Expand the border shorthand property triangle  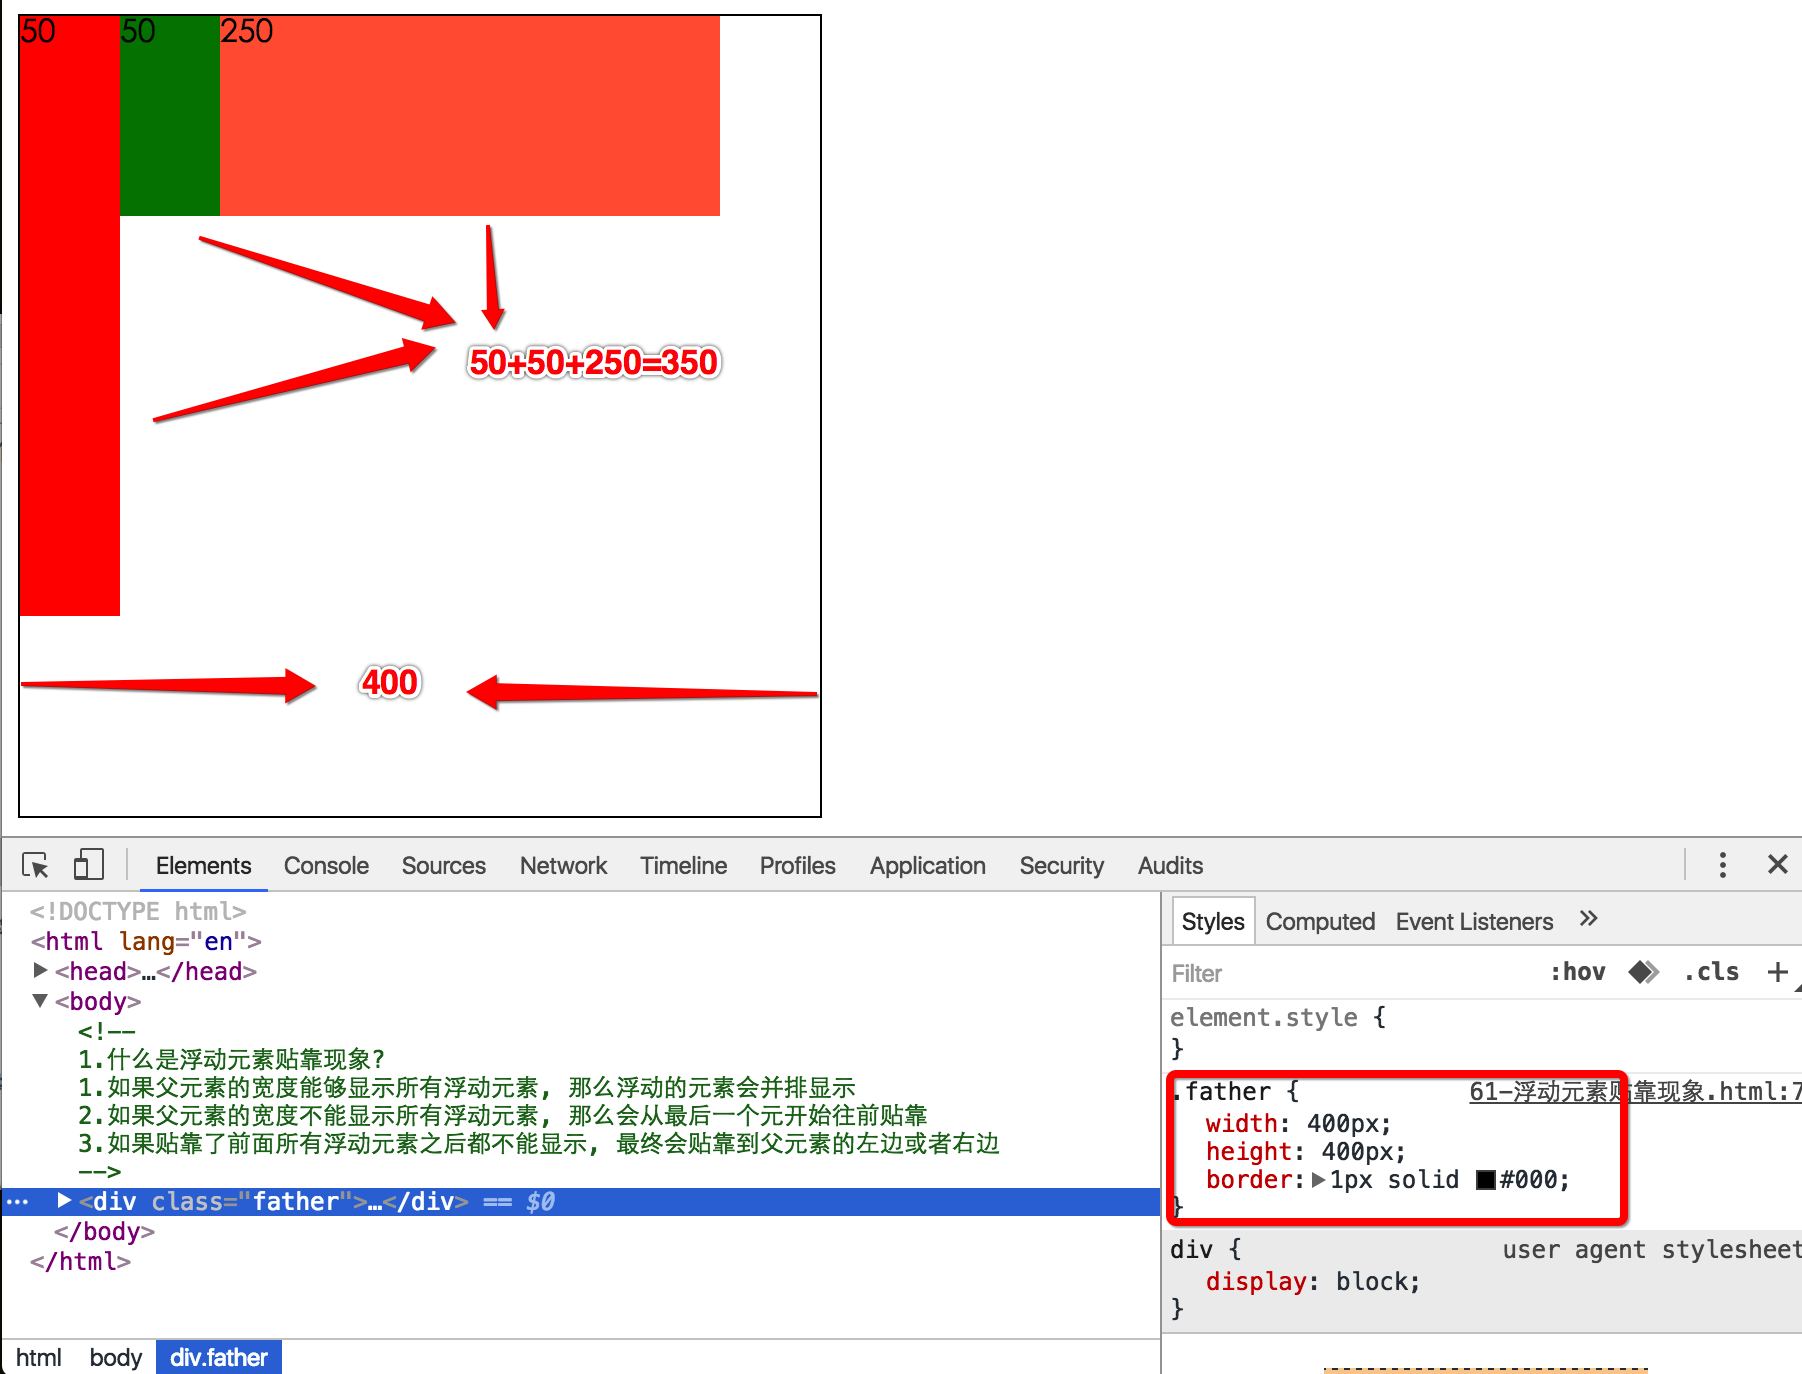click(x=1318, y=1180)
